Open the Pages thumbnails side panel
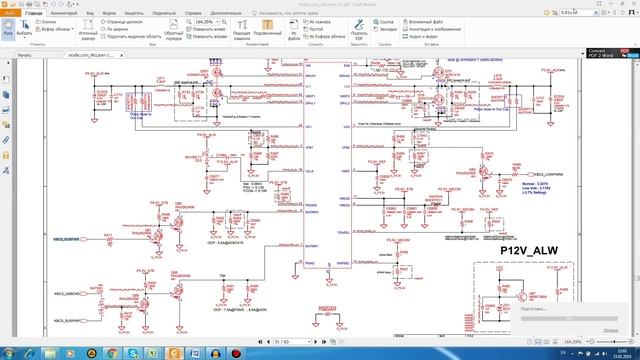This screenshot has width=640, height=360. coord(6,95)
